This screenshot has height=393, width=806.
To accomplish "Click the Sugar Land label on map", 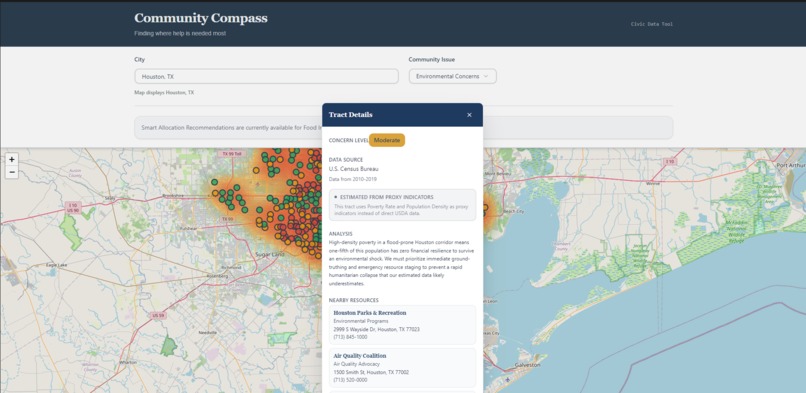I will (x=270, y=254).
